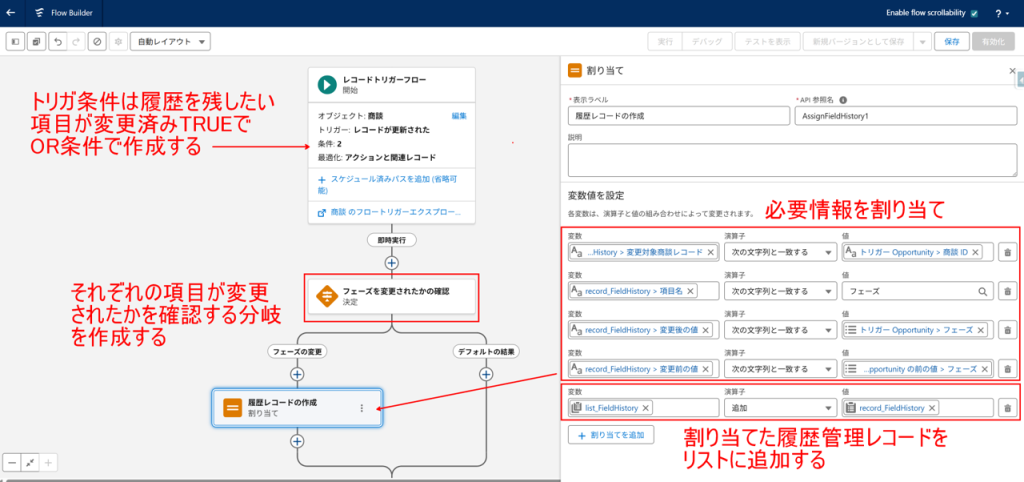Add element below 即時実行 with plus
The image size is (1024, 482).
pyautogui.click(x=391, y=263)
